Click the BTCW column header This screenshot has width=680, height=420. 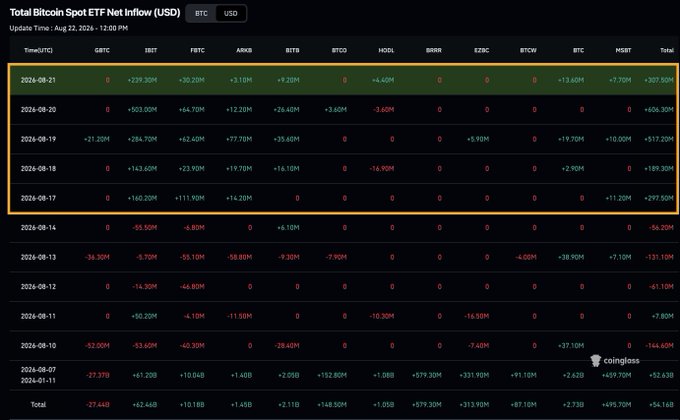pyautogui.click(x=528, y=50)
